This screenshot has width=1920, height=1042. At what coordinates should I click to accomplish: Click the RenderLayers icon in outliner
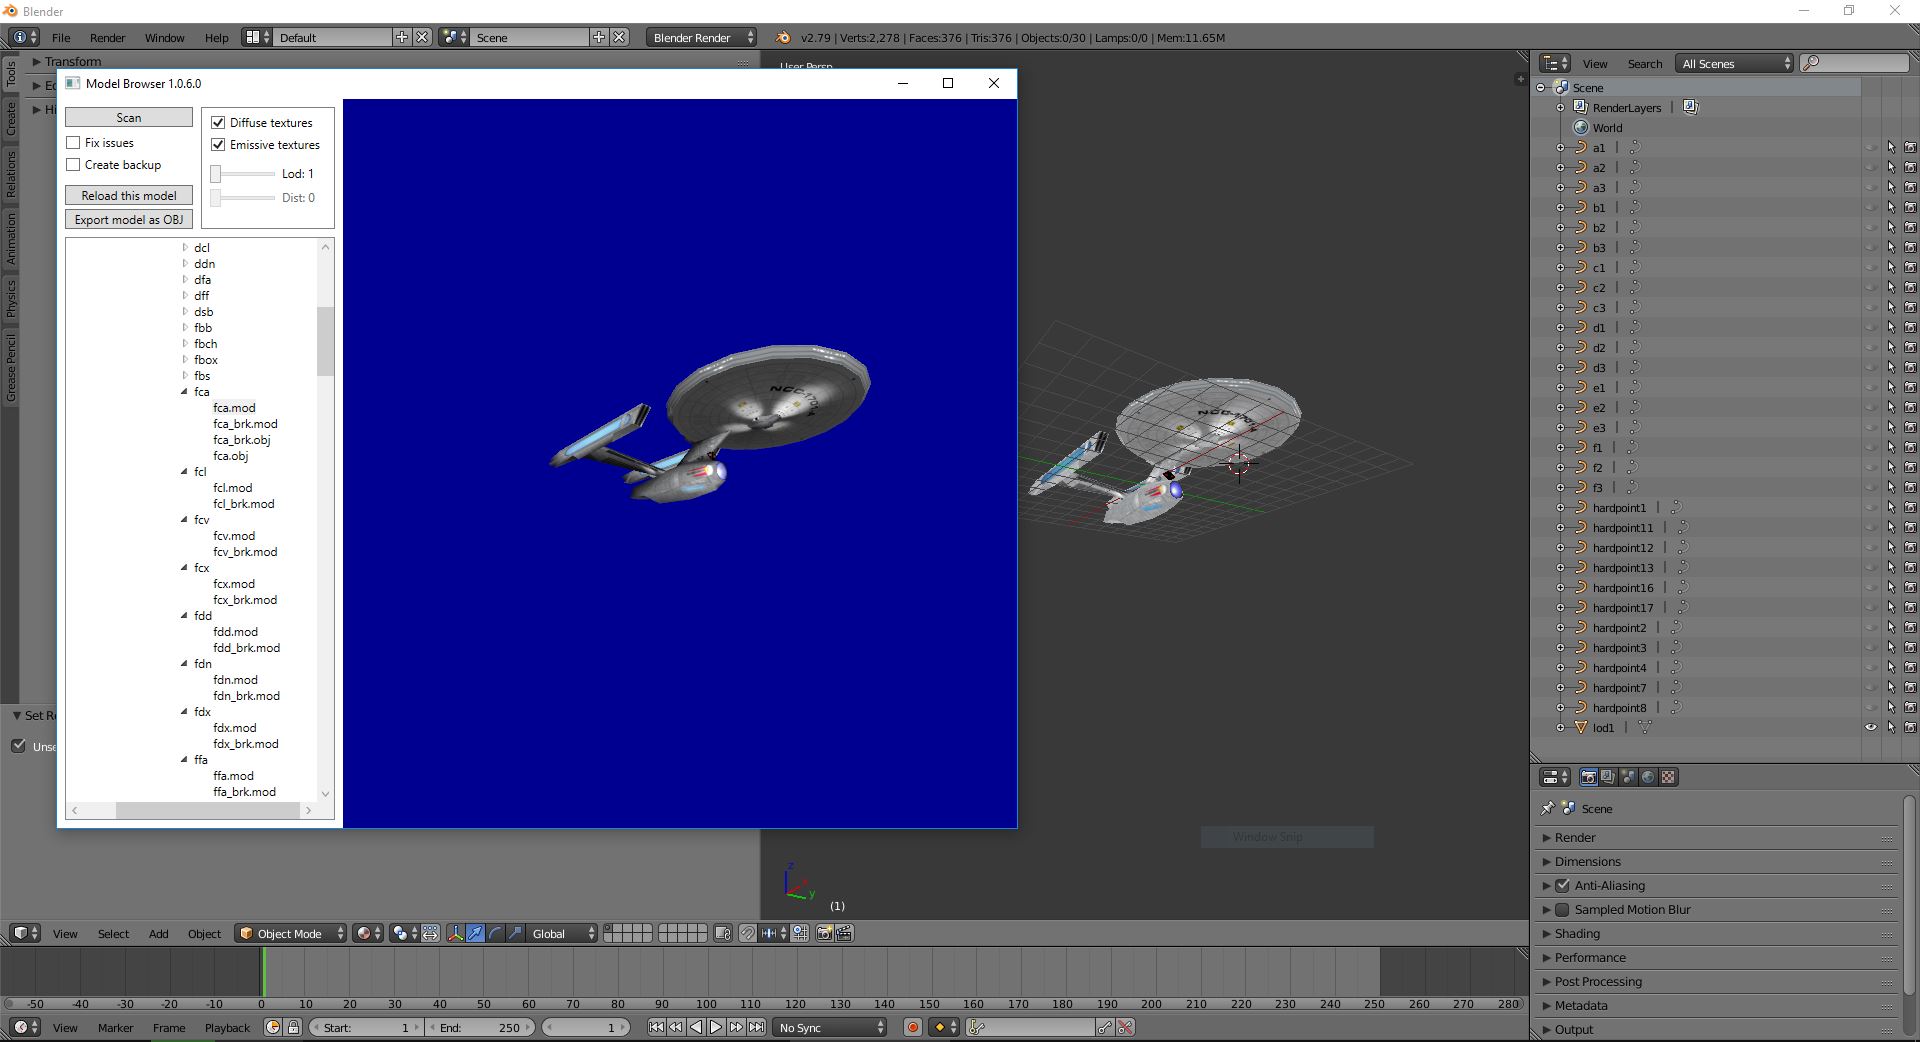(1581, 107)
